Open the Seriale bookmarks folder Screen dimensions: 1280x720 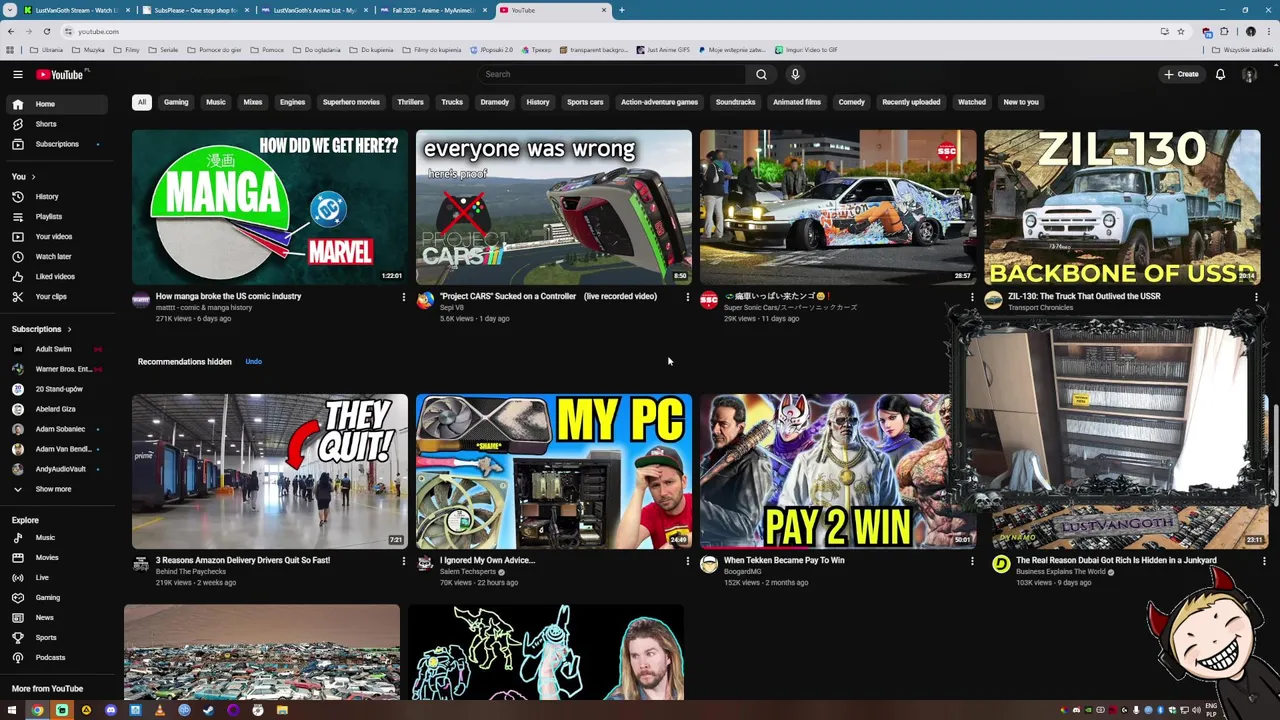(164, 49)
